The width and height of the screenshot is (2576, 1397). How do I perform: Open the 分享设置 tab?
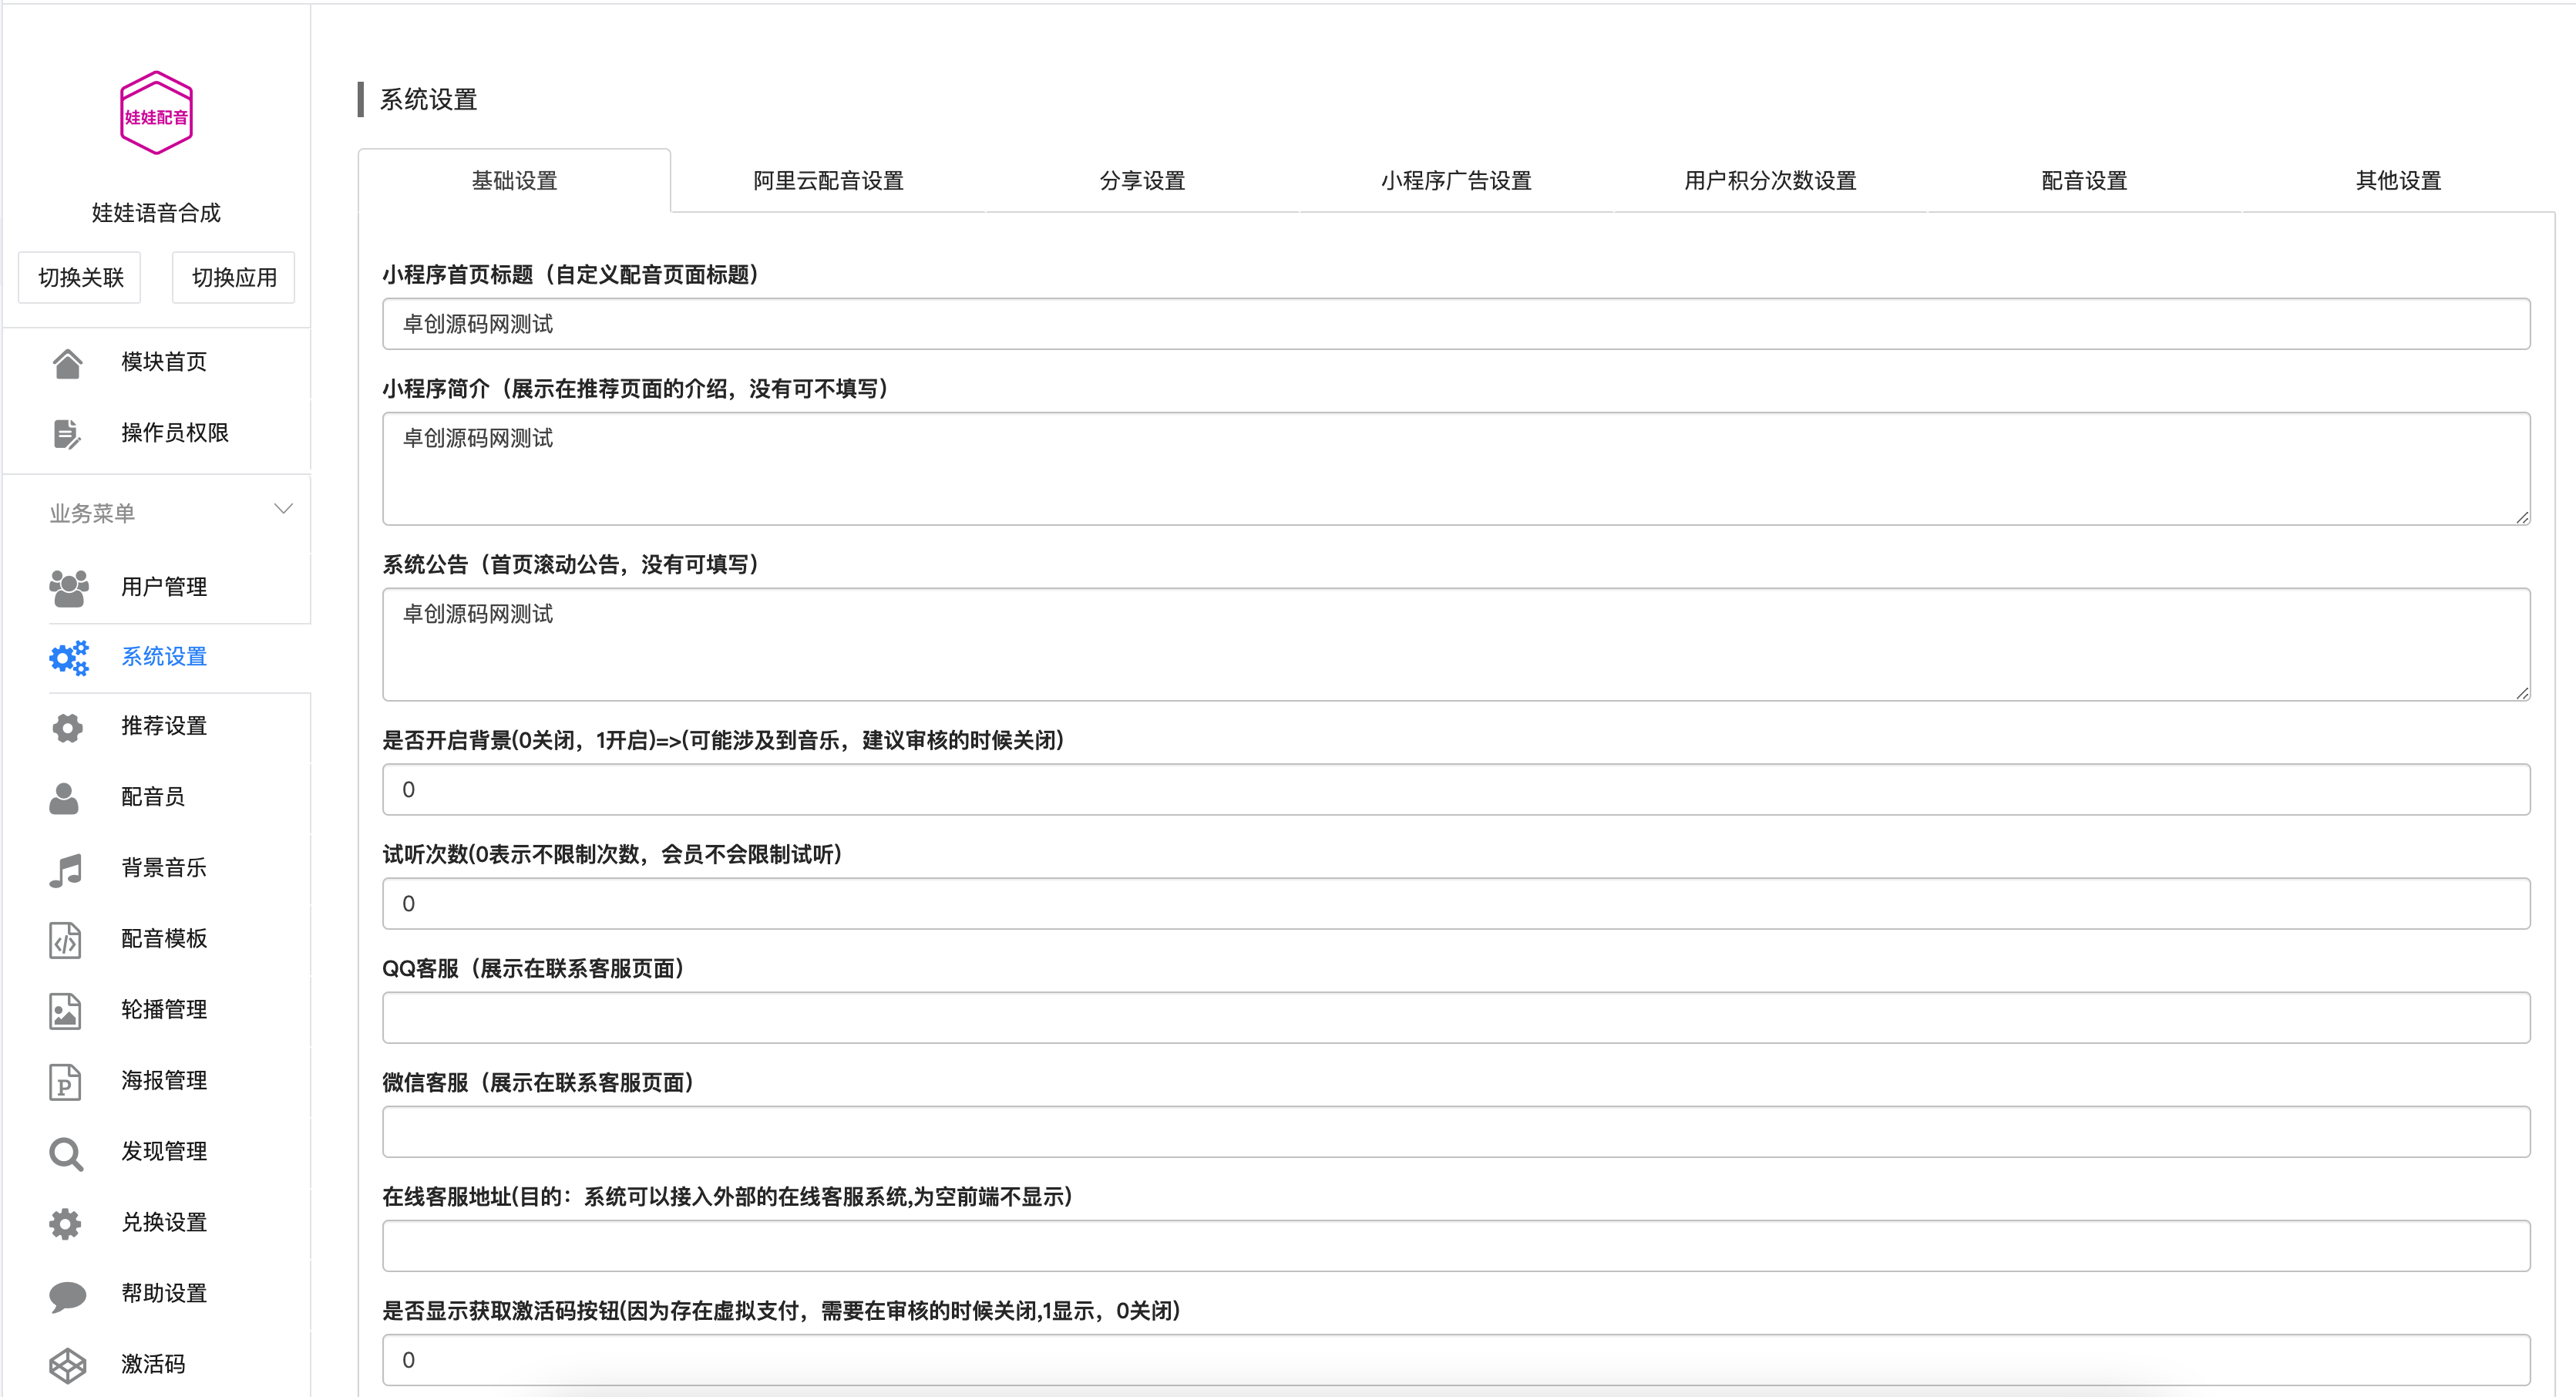1142,181
